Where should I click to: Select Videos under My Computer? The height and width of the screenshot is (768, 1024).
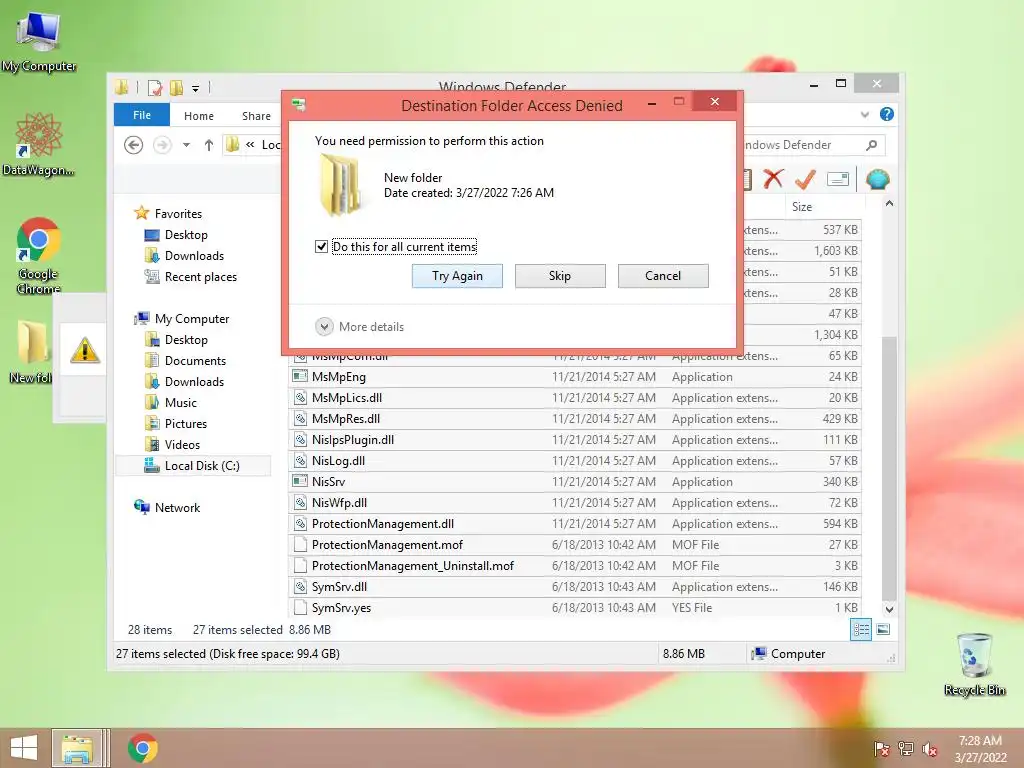tap(182, 445)
